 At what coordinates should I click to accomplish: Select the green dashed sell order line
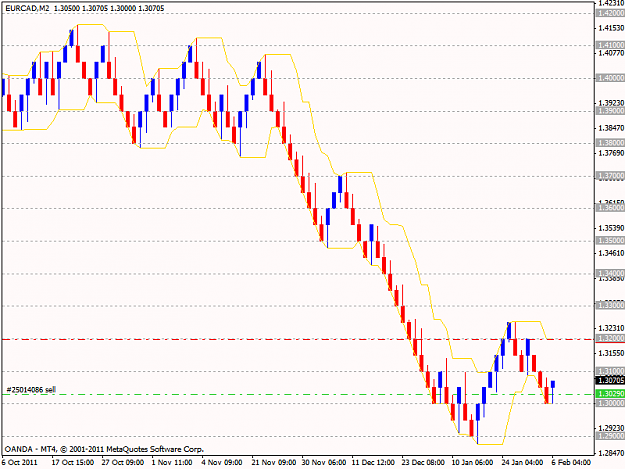point(298,394)
